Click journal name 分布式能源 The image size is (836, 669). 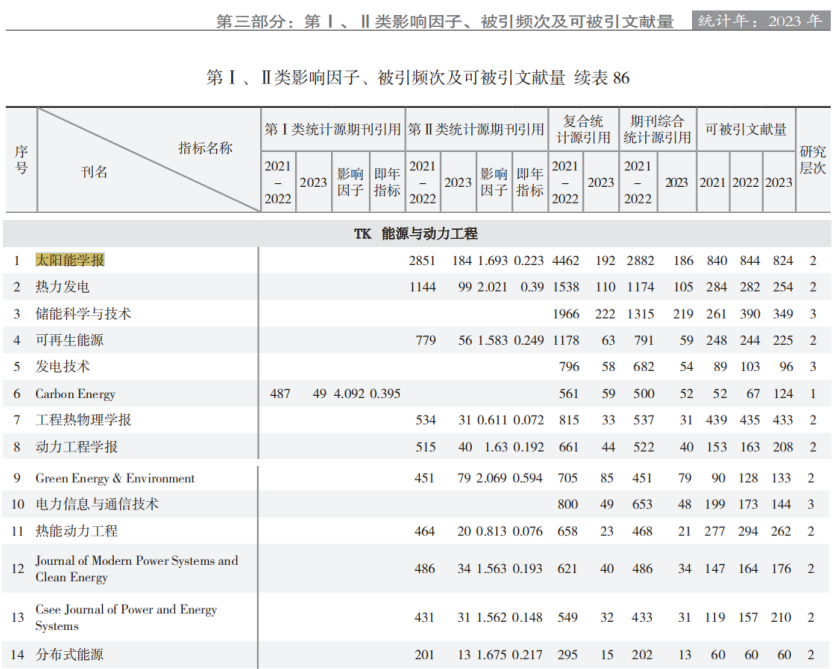point(69,655)
